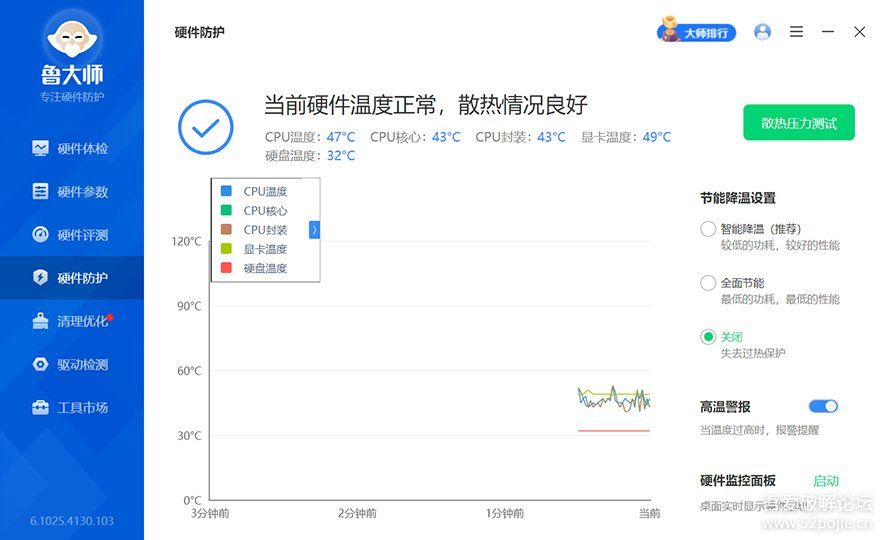Click the 硬件体检 monitor icon in sidebar

(x=40, y=148)
